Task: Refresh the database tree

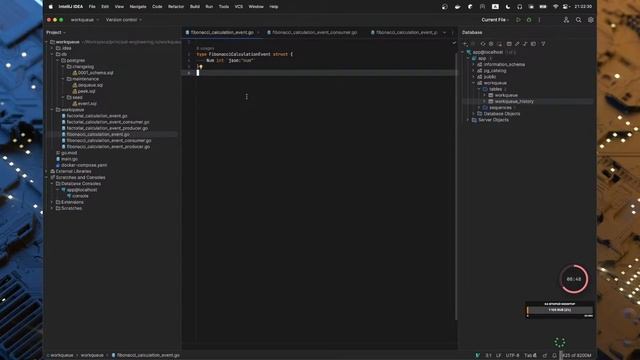Action: [483, 44]
